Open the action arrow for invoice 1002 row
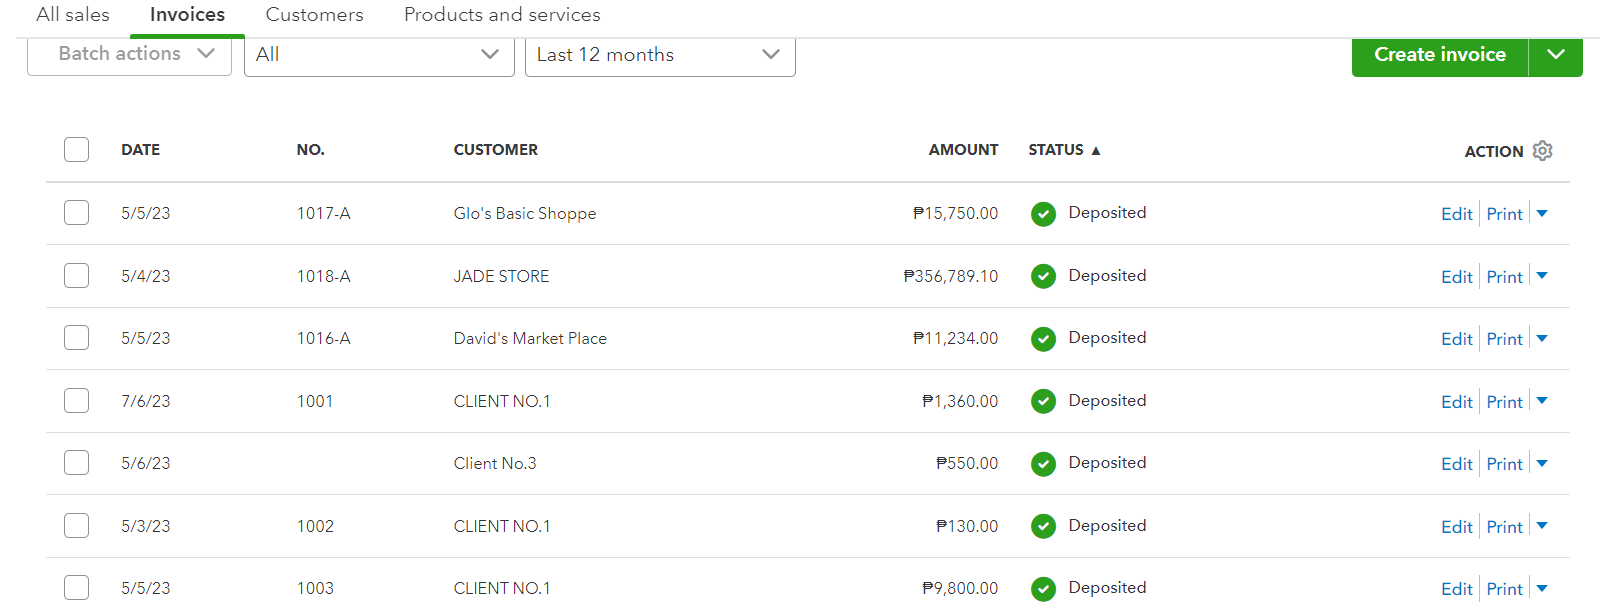1600x616 pixels. coord(1542,526)
